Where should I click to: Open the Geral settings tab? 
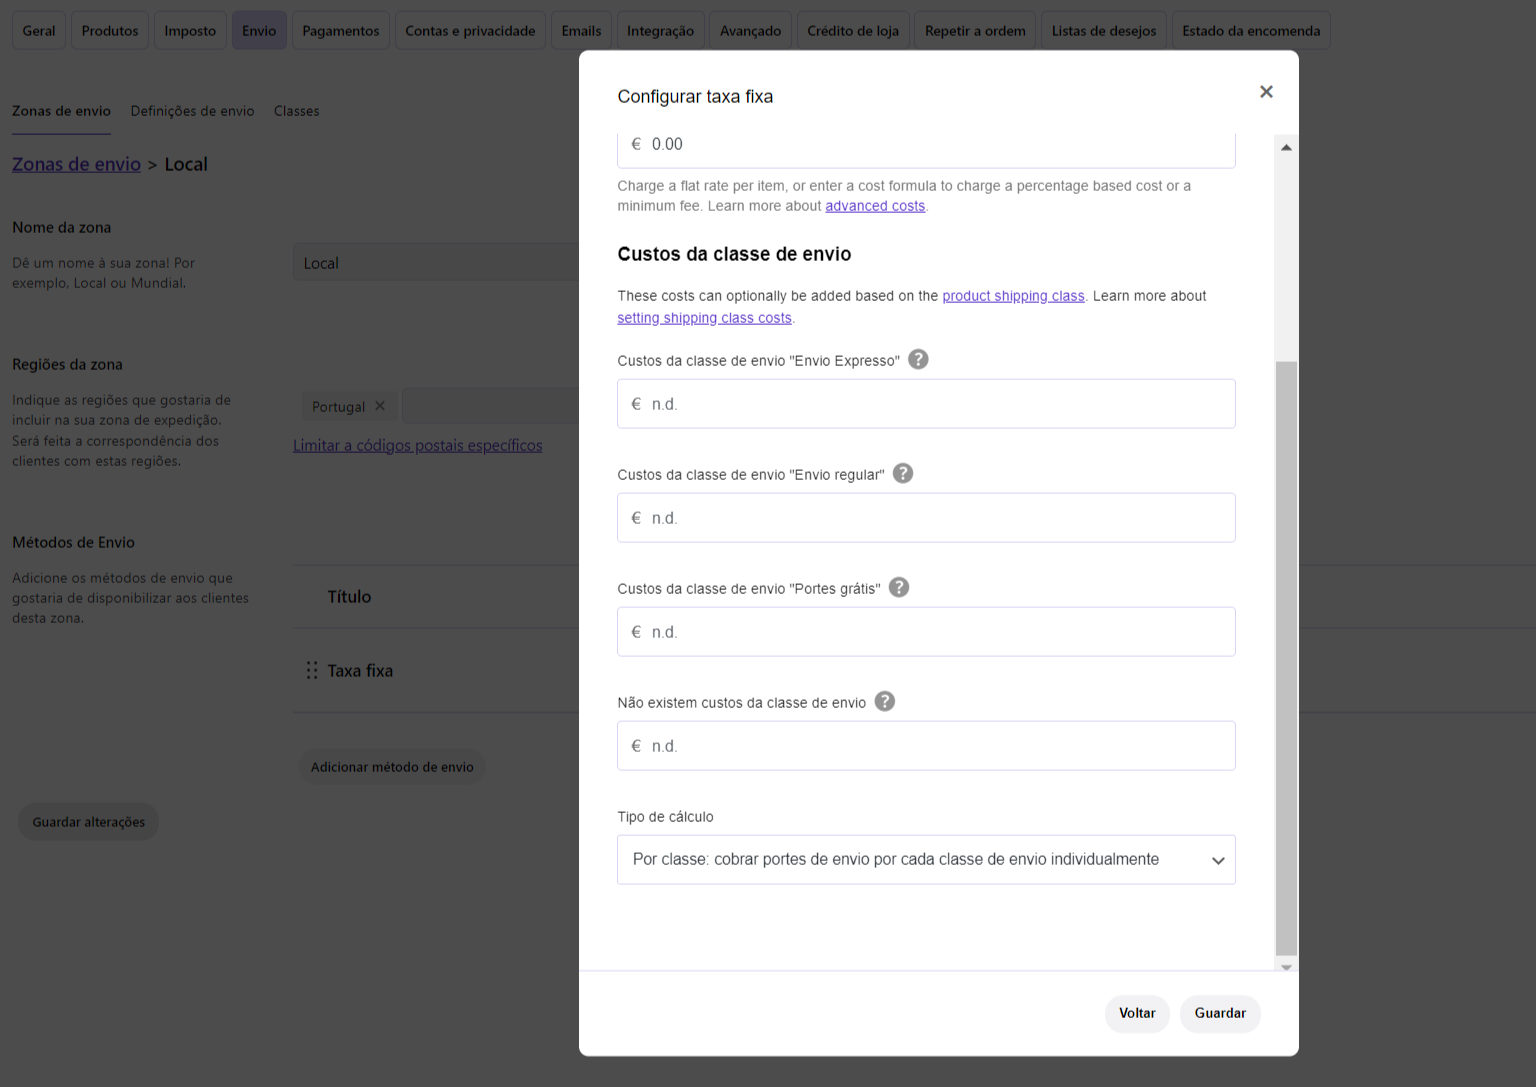pyautogui.click(x=39, y=31)
